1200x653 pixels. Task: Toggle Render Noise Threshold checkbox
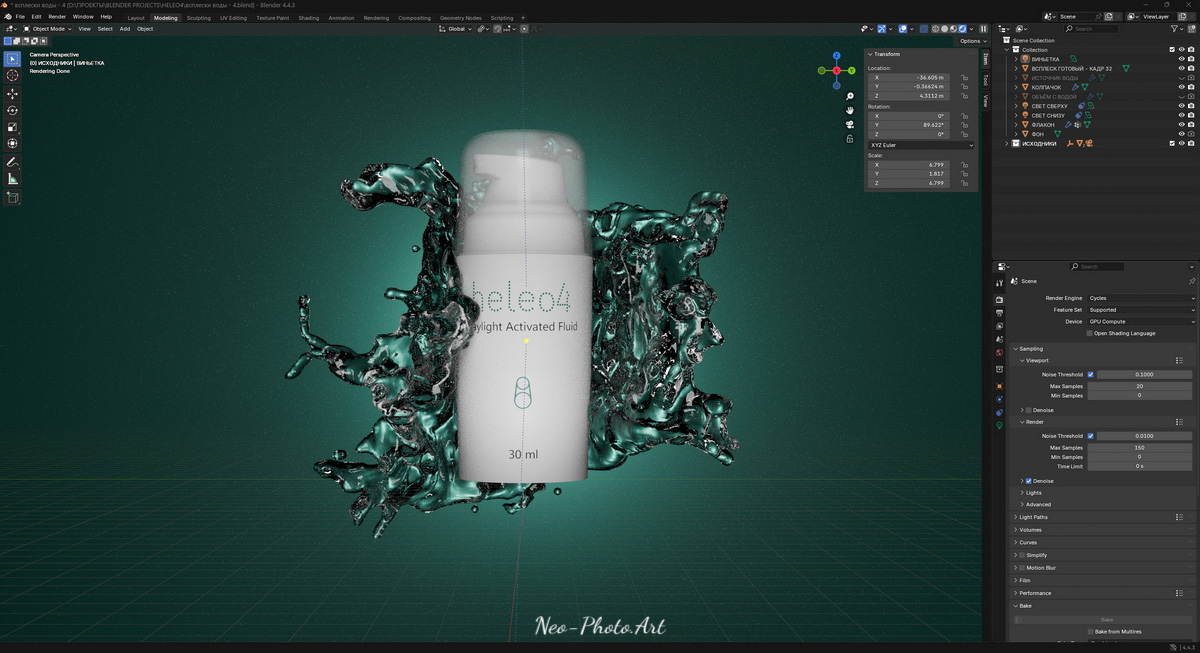tap(1090, 436)
